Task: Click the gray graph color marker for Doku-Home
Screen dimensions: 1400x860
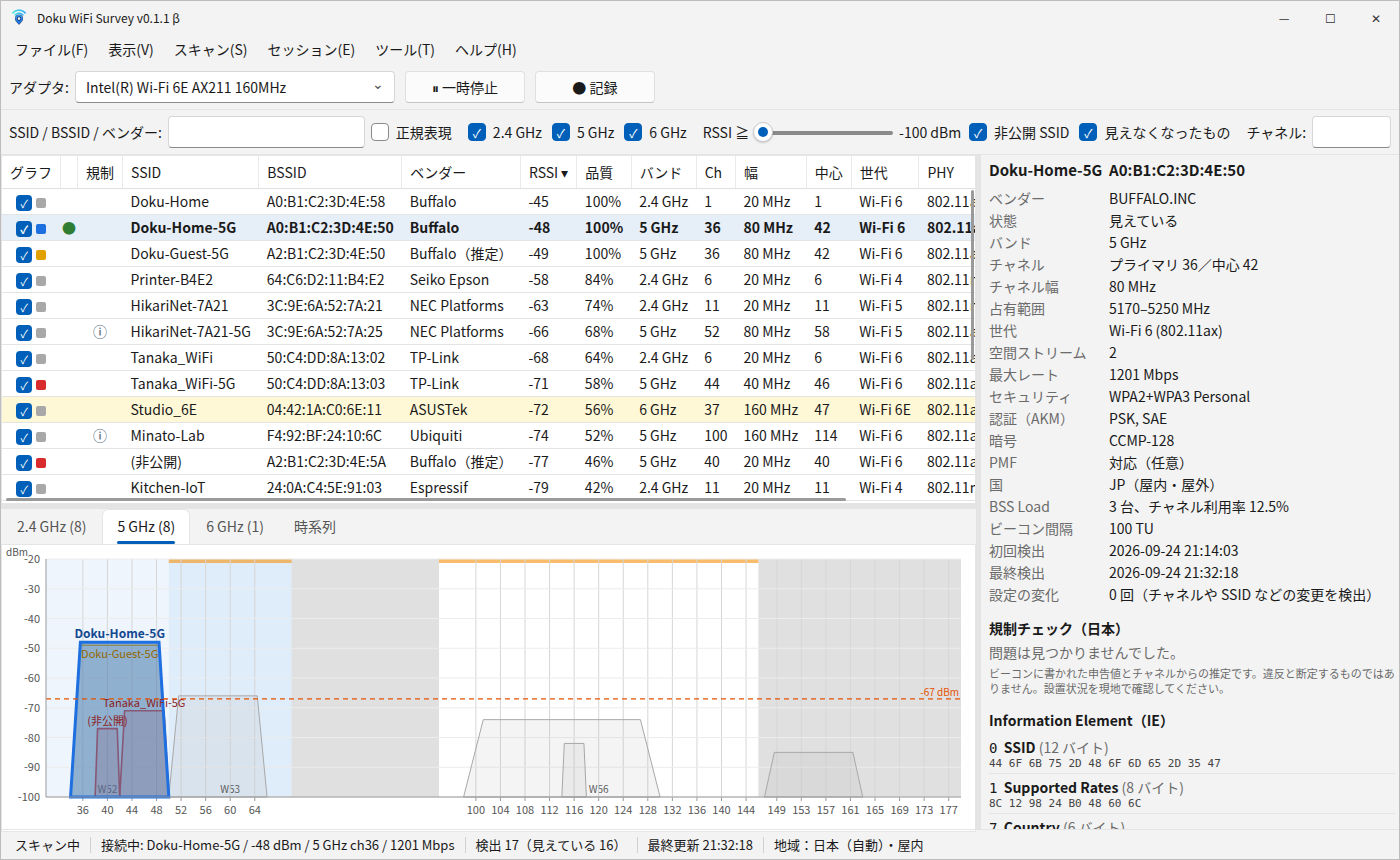Action: [41, 203]
